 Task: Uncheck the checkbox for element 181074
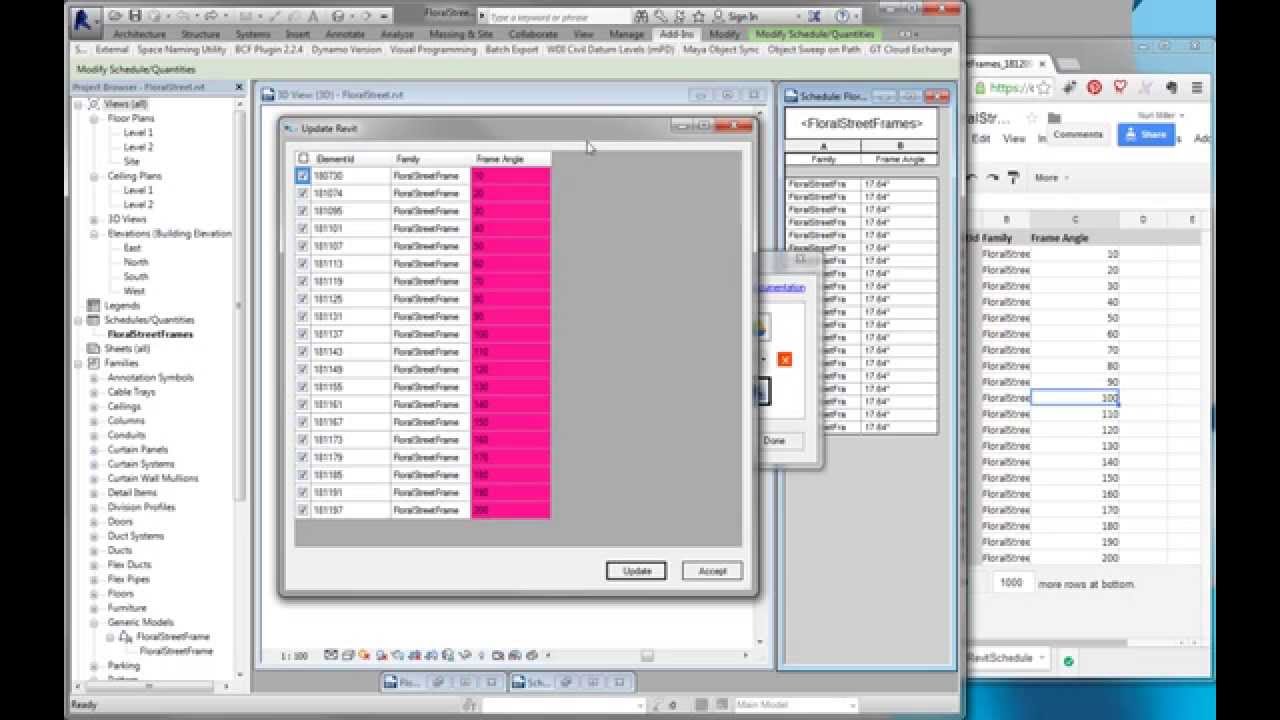pos(303,193)
